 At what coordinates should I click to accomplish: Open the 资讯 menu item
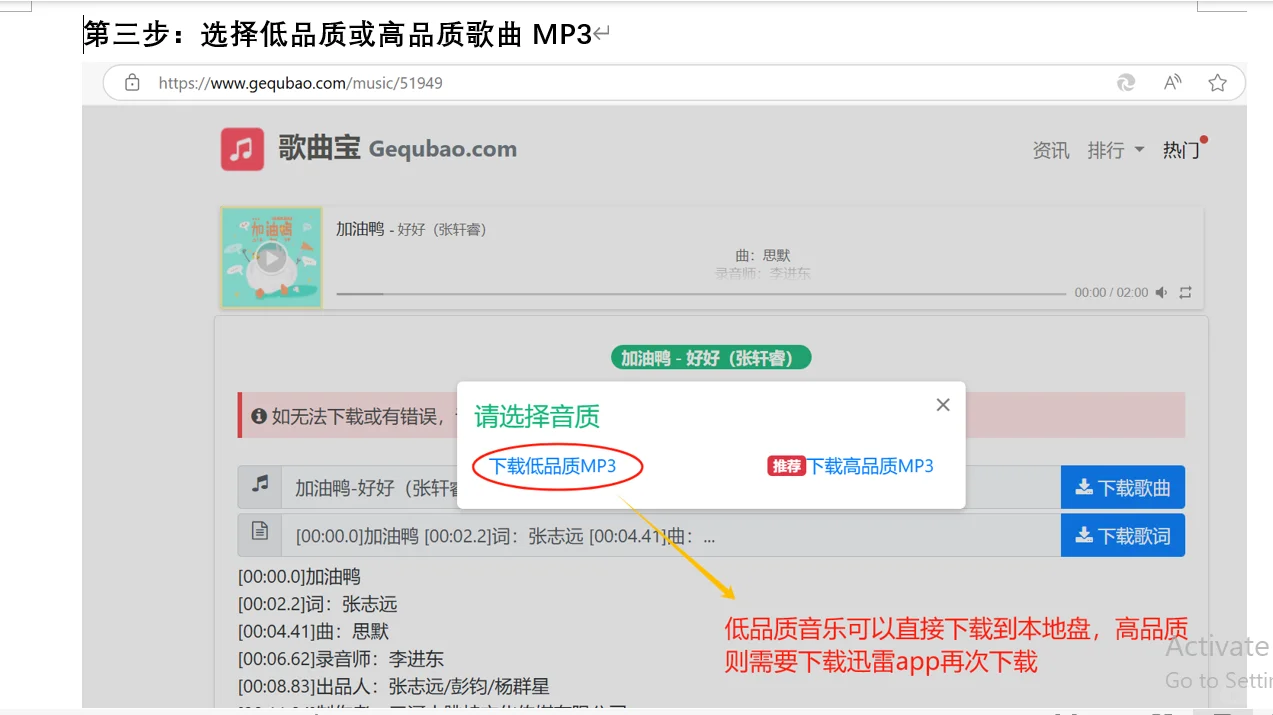pos(1050,149)
